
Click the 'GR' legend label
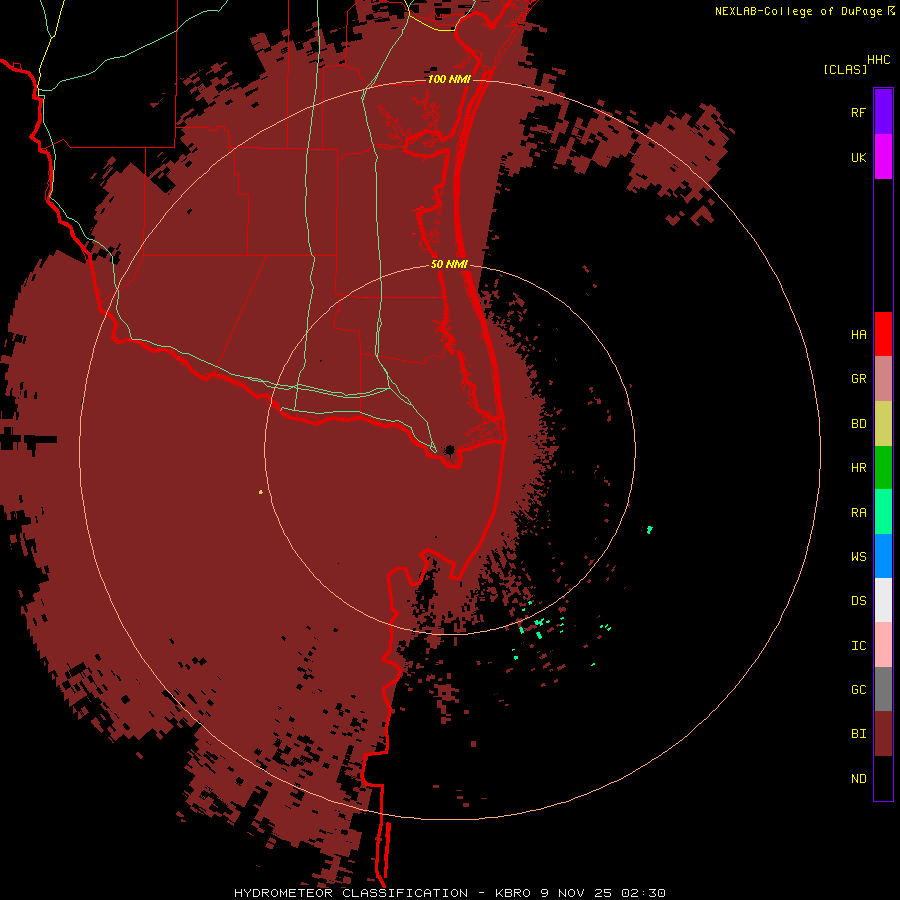(858, 379)
